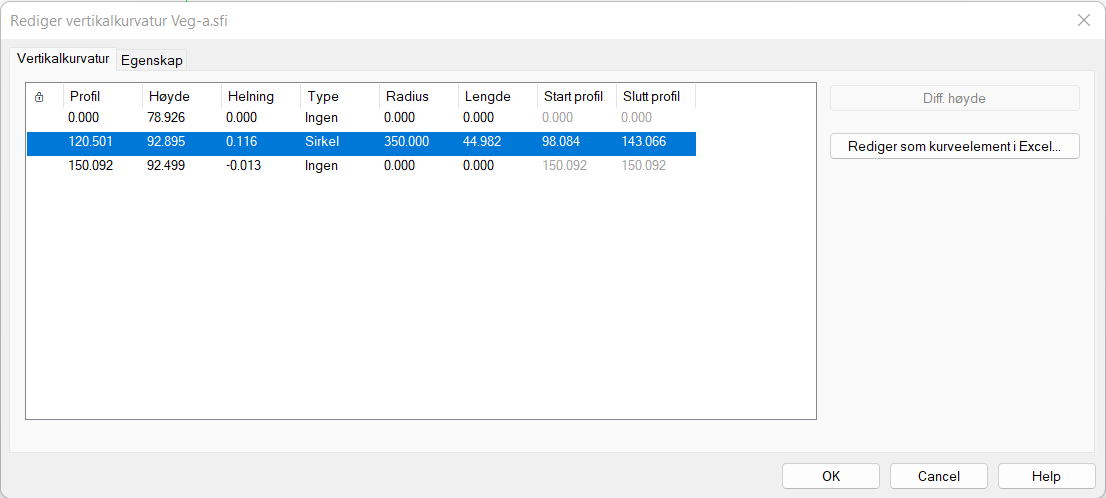Click the Lengde value 44.982

[x=482, y=142]
